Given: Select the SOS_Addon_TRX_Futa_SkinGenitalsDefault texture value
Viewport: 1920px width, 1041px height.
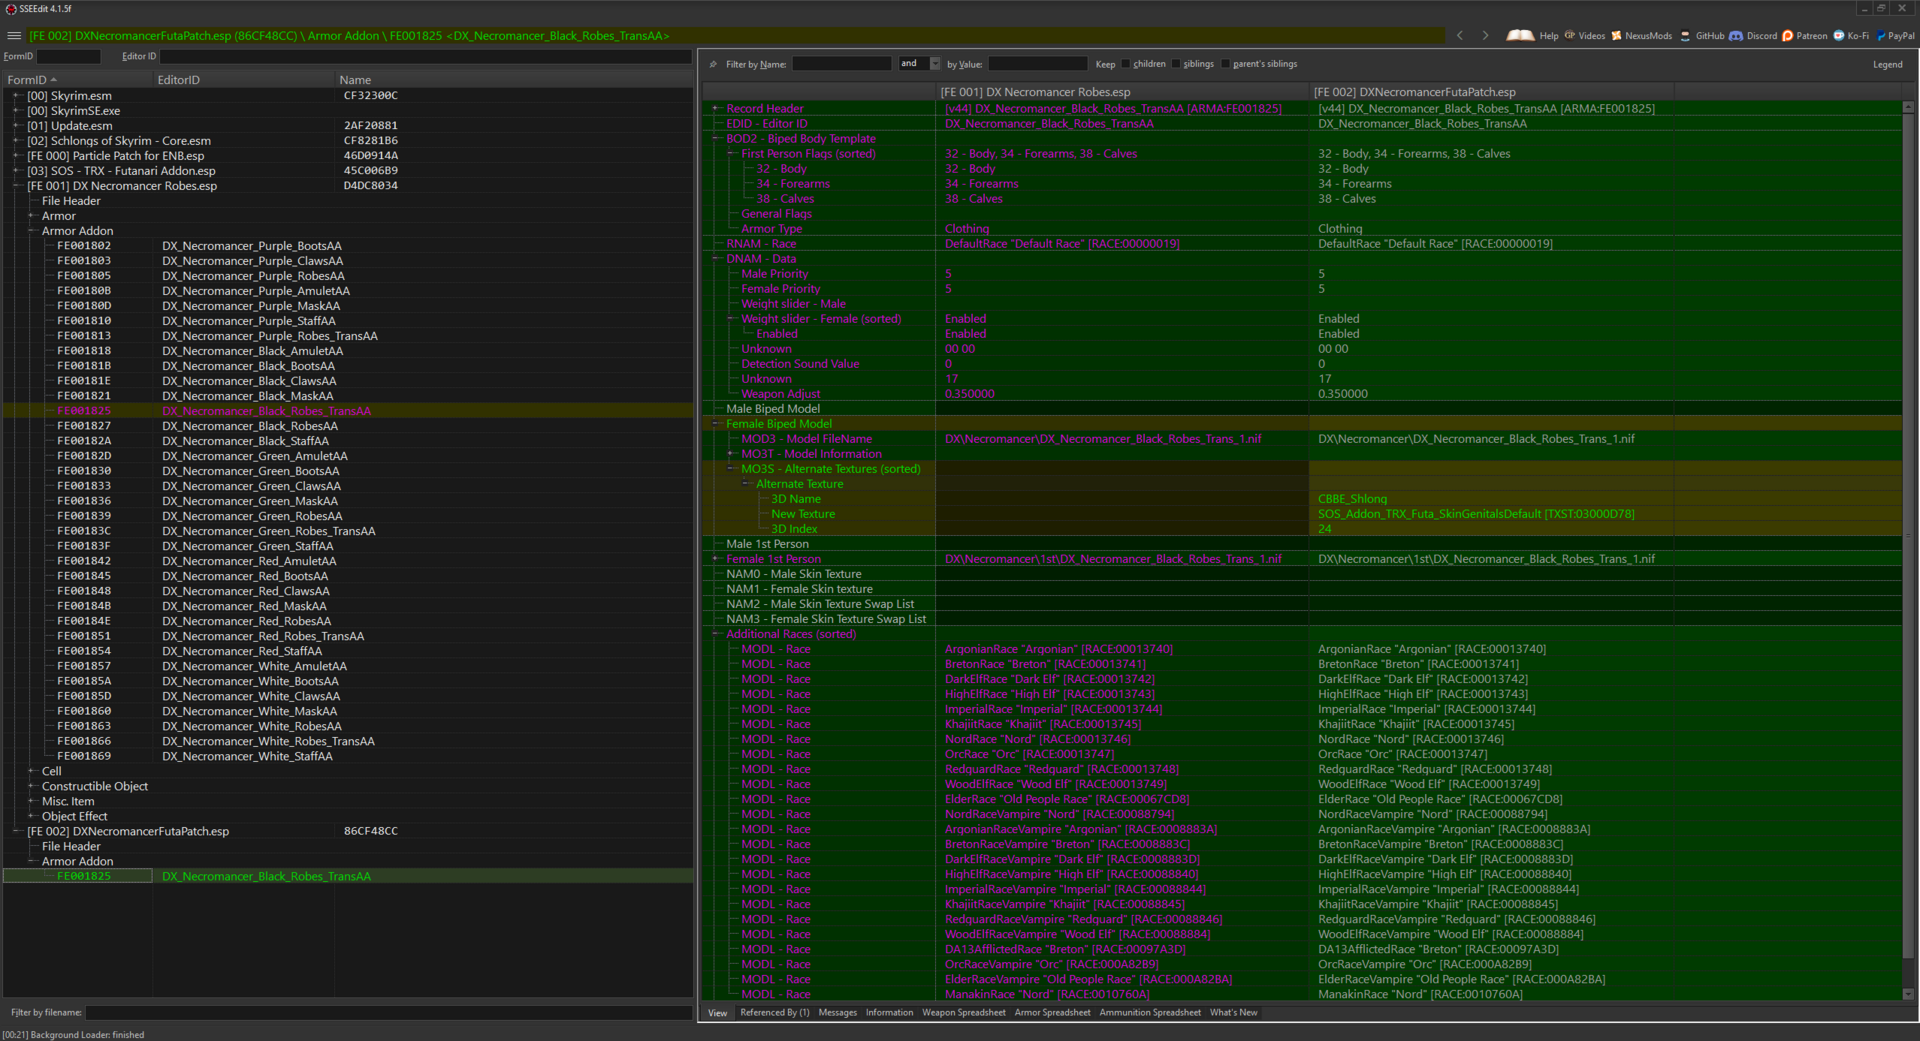Looking at the screenshot, I should pyautogui.click(x=1476, y=514).
